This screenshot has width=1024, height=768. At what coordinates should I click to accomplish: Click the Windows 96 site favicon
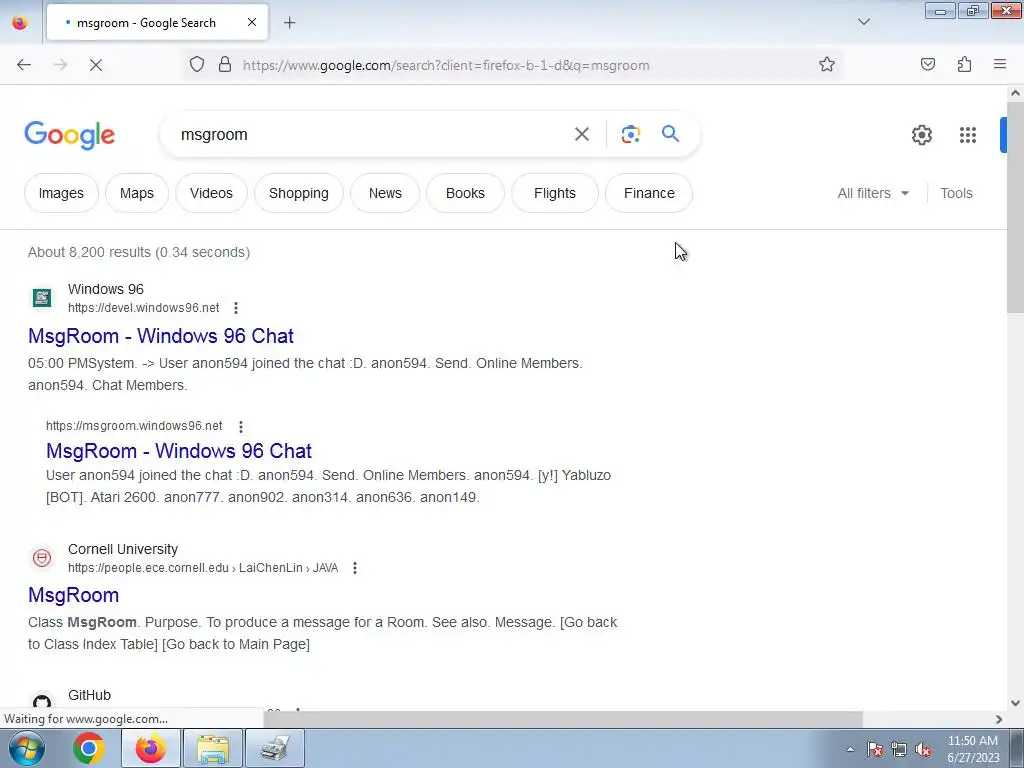(42, 298)
